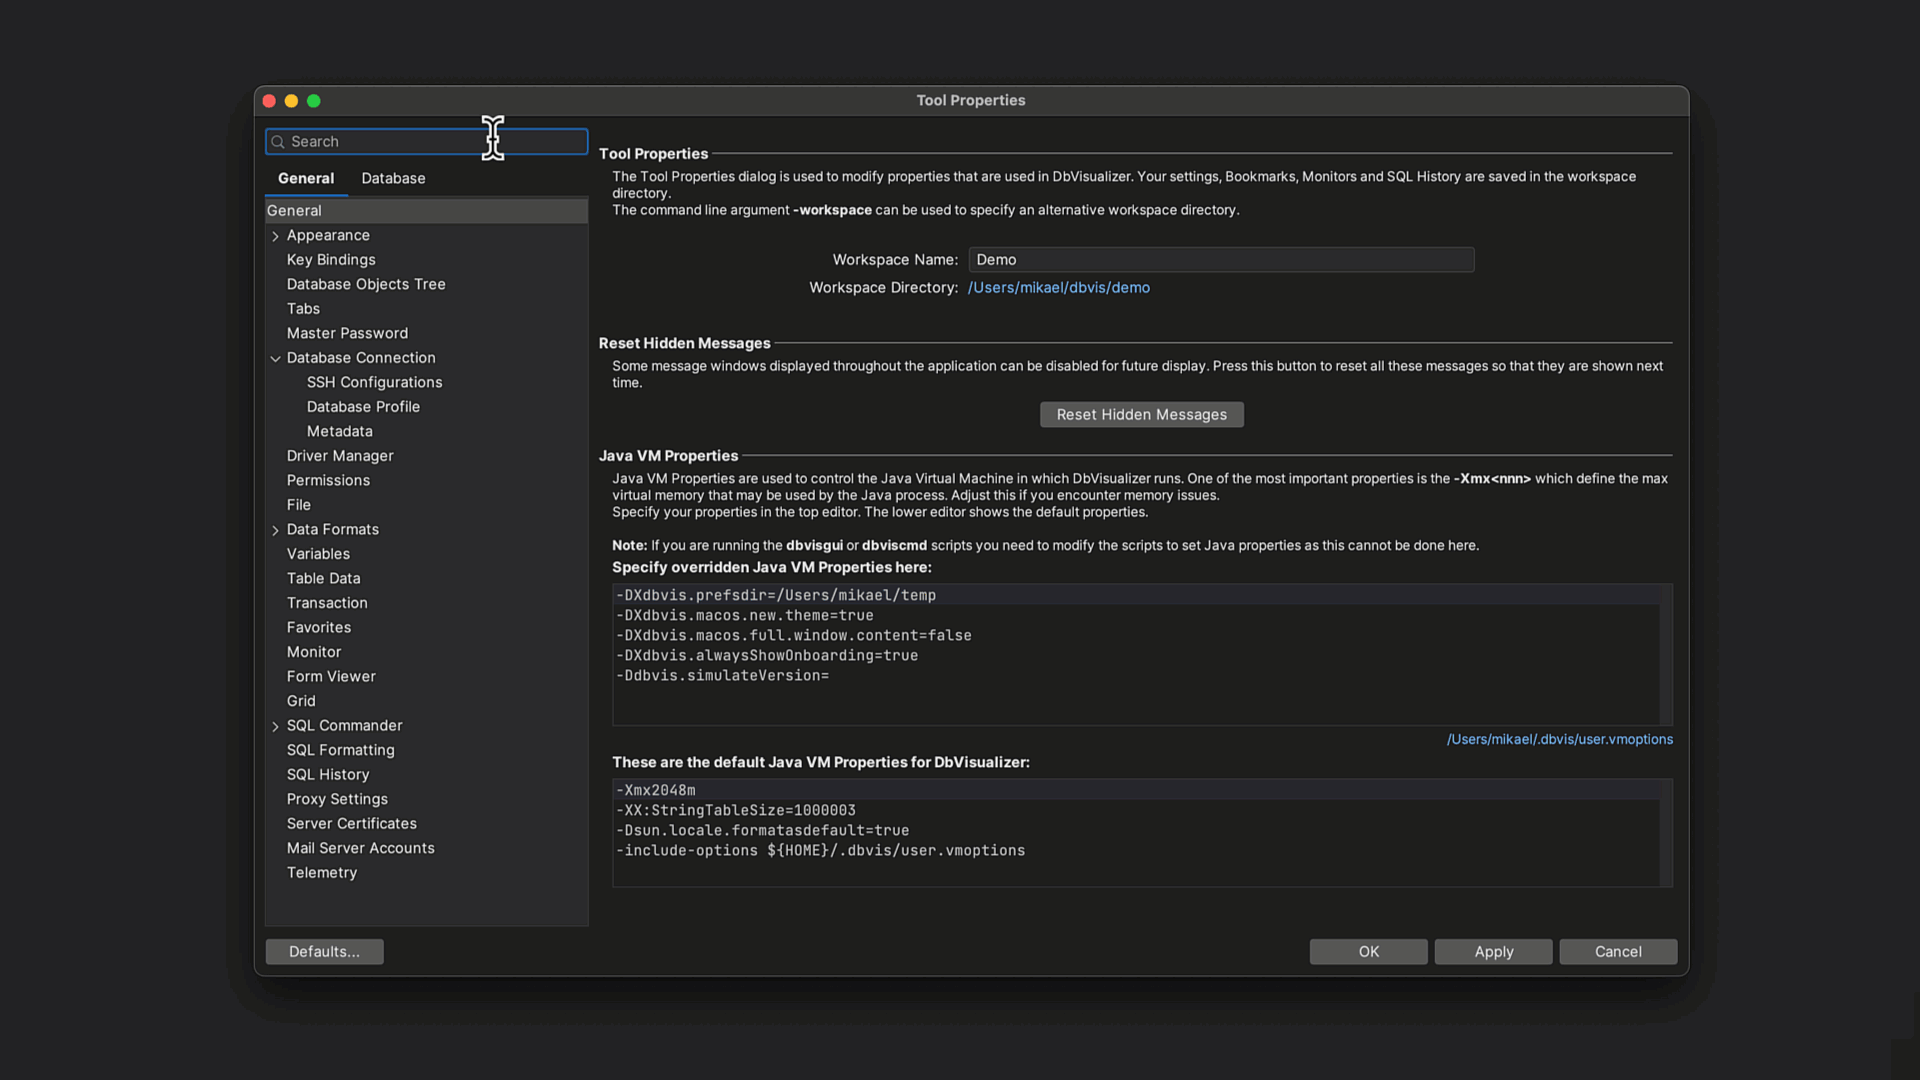Select the Tabs category
This screenshot has height=1080, width=1920.
303,309
